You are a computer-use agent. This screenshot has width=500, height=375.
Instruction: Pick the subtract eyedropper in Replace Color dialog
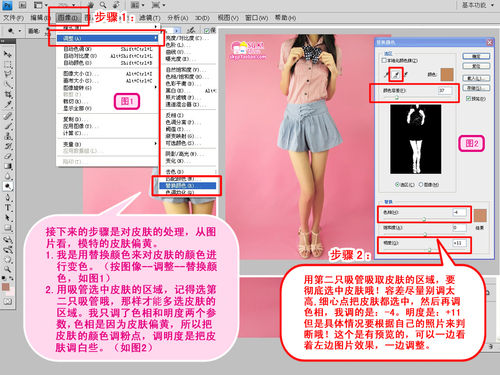(406, 74)
